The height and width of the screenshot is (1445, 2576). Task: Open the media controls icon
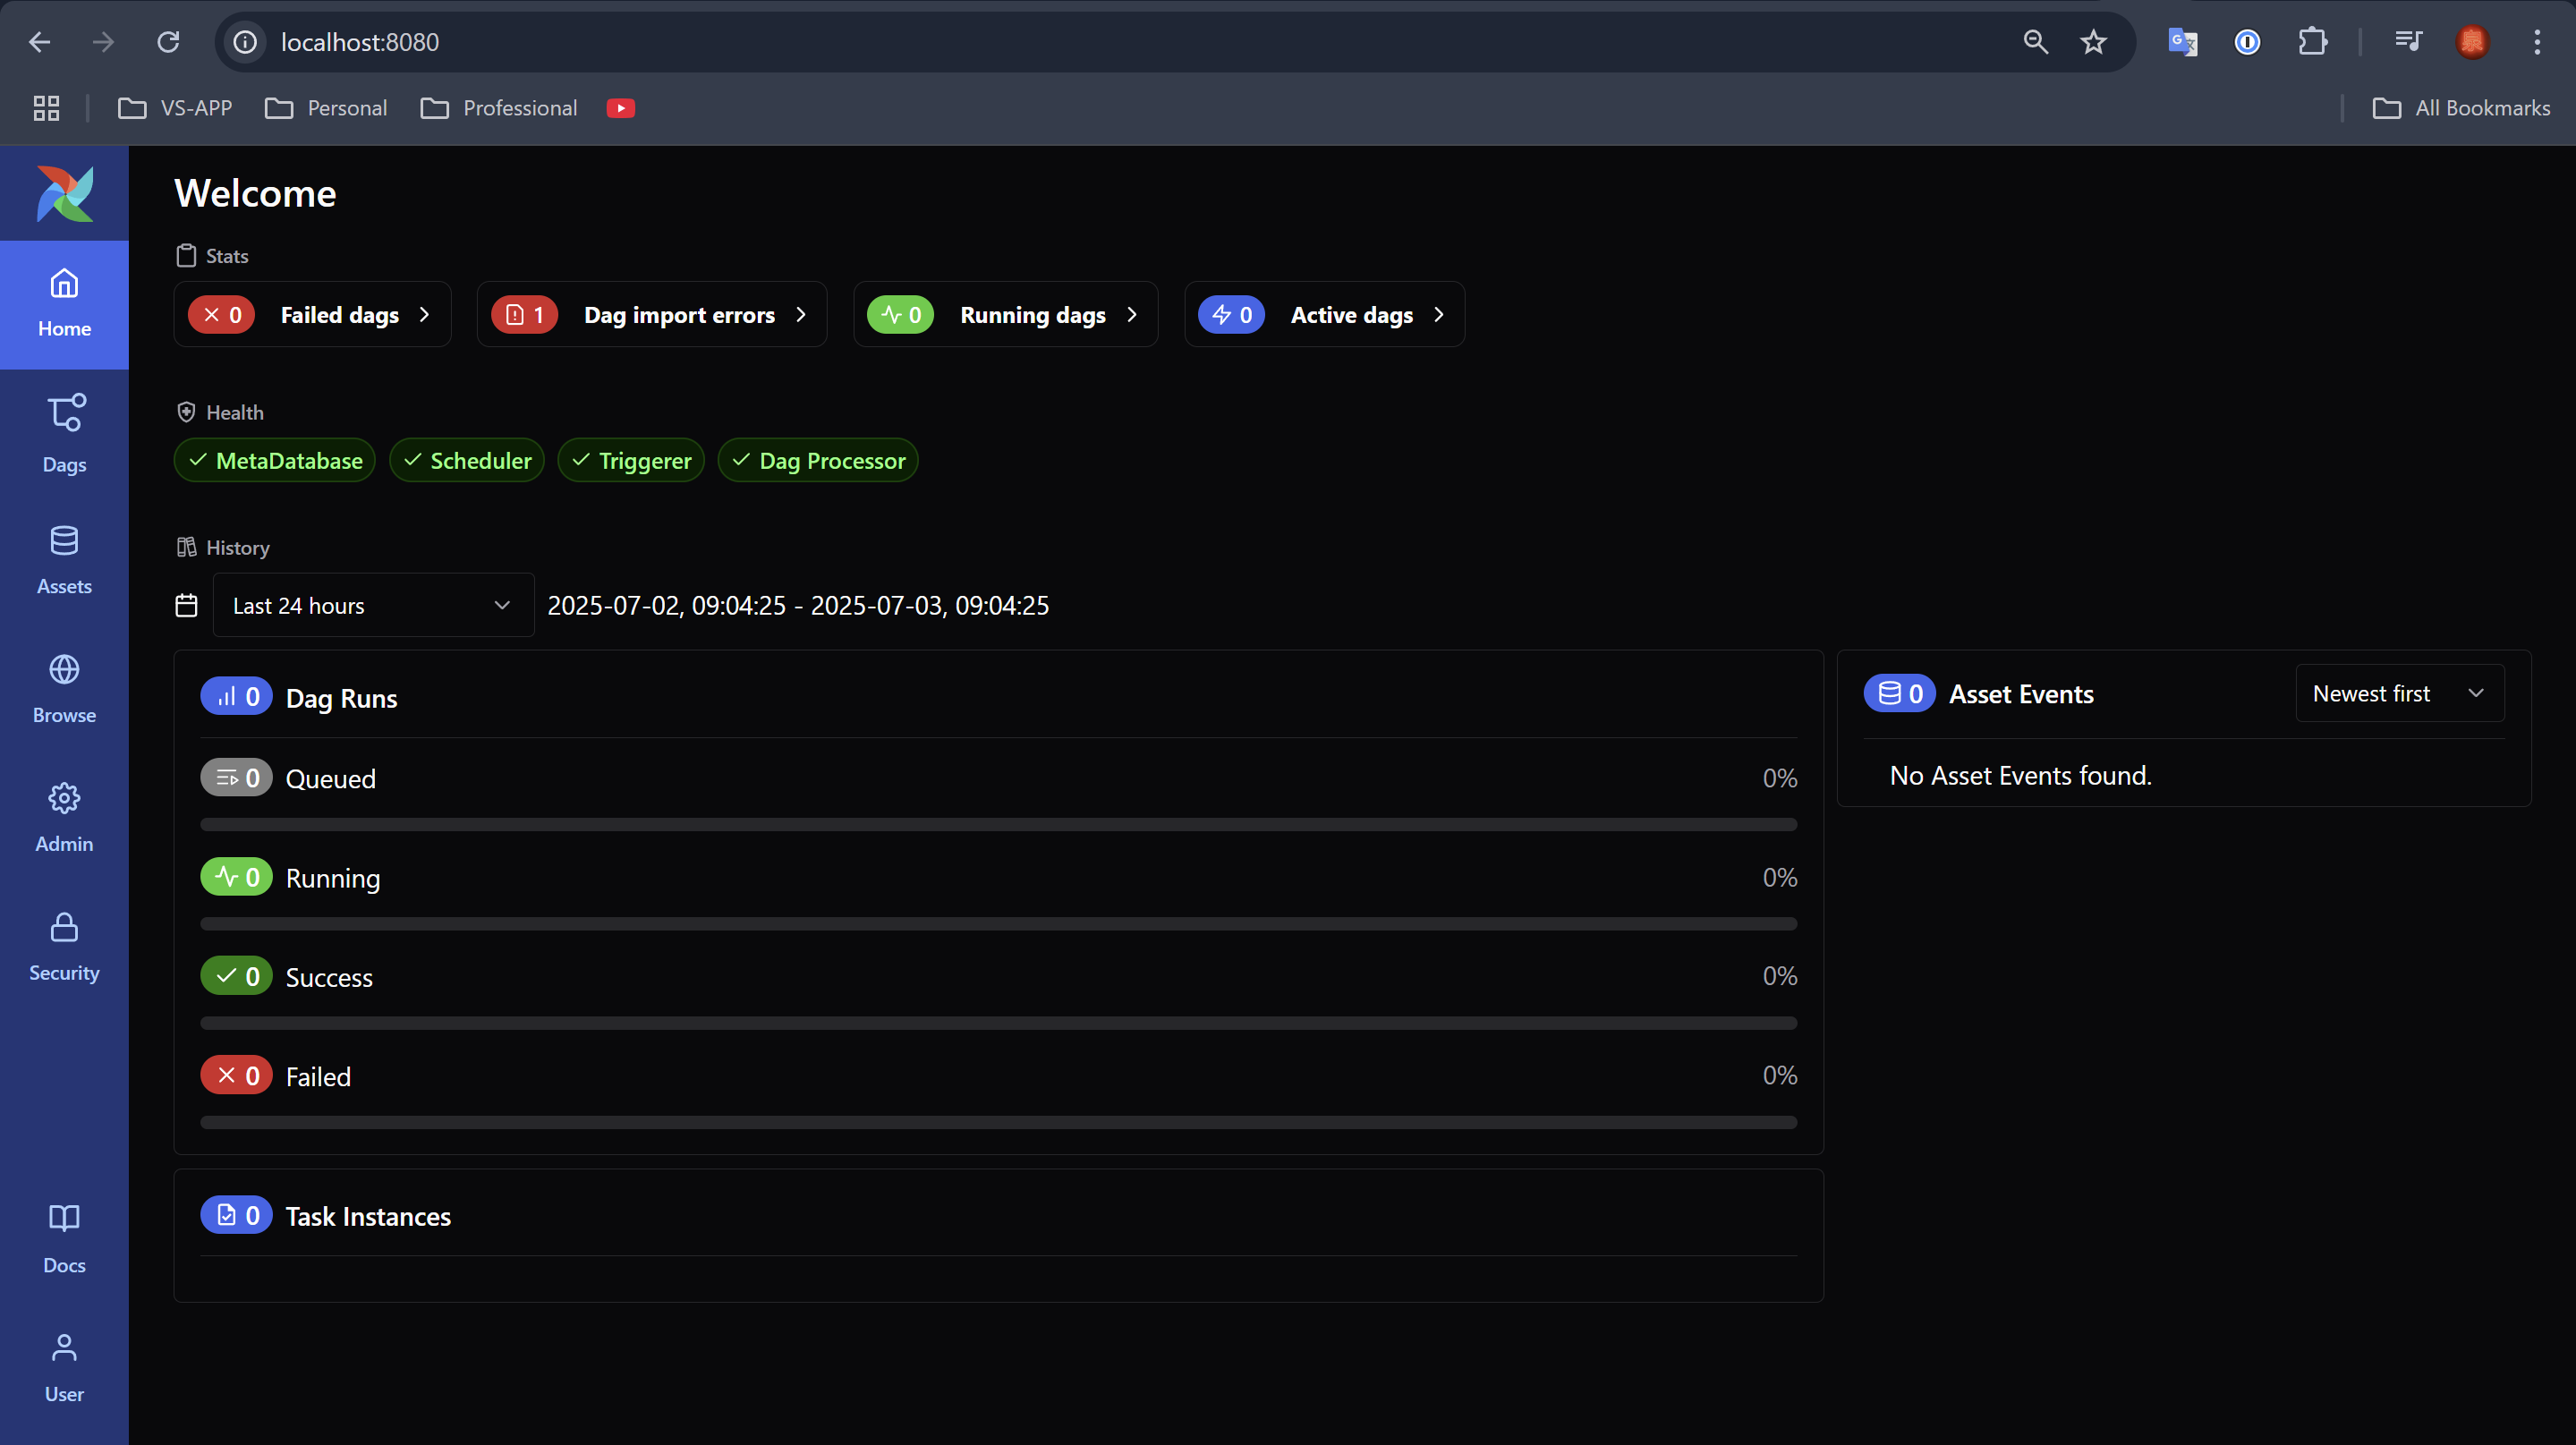2408,42
